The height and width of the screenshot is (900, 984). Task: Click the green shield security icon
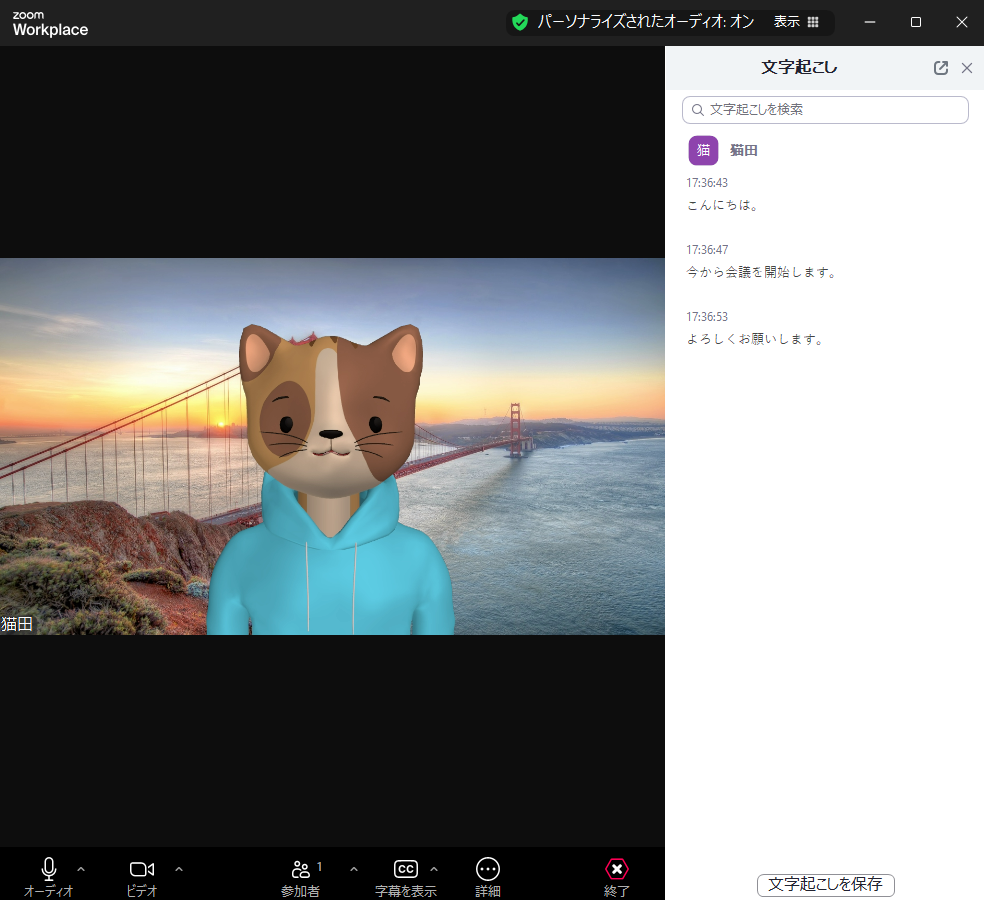(x=520, y=23)
